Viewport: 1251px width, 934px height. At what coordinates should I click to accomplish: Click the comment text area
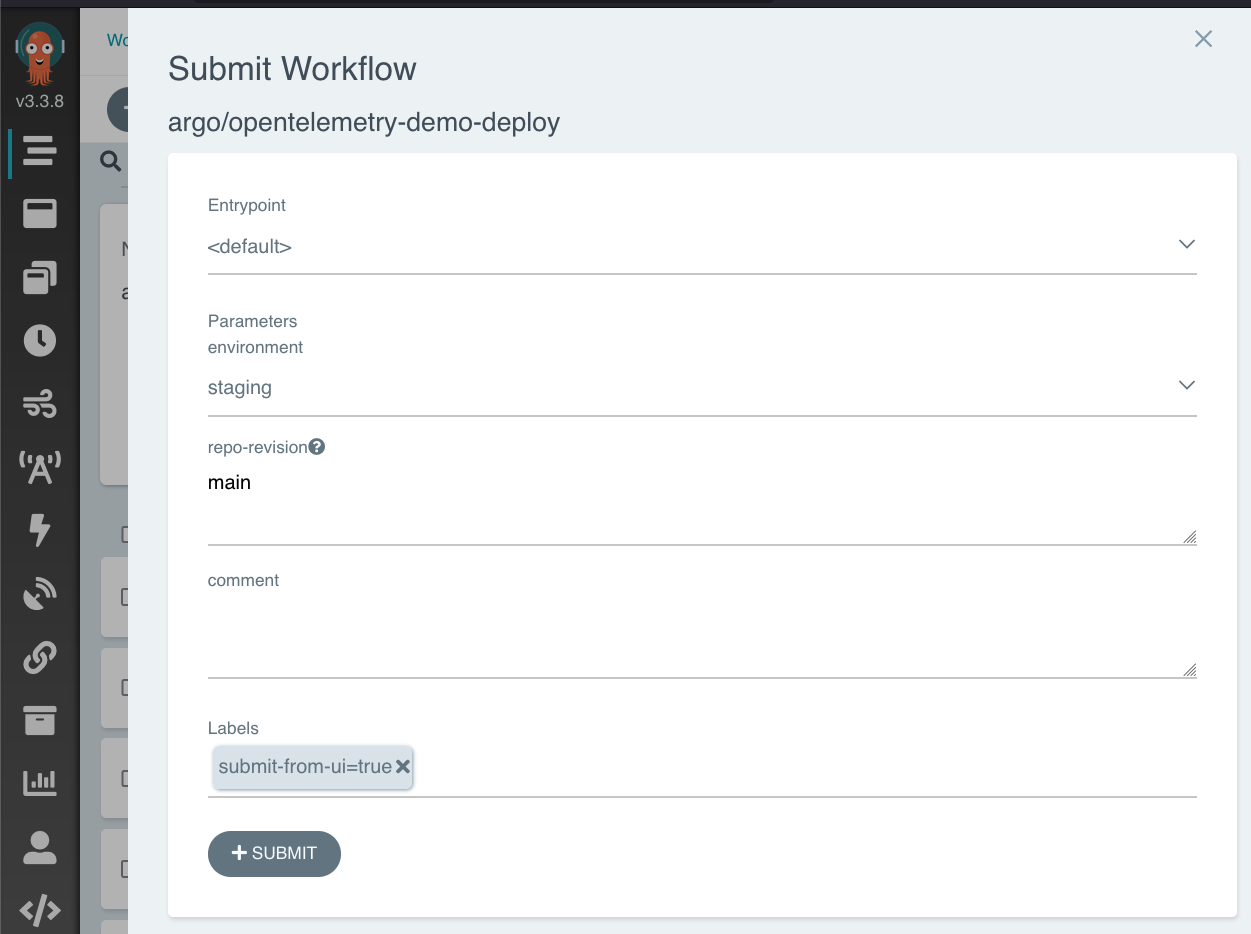pos(702,638)
